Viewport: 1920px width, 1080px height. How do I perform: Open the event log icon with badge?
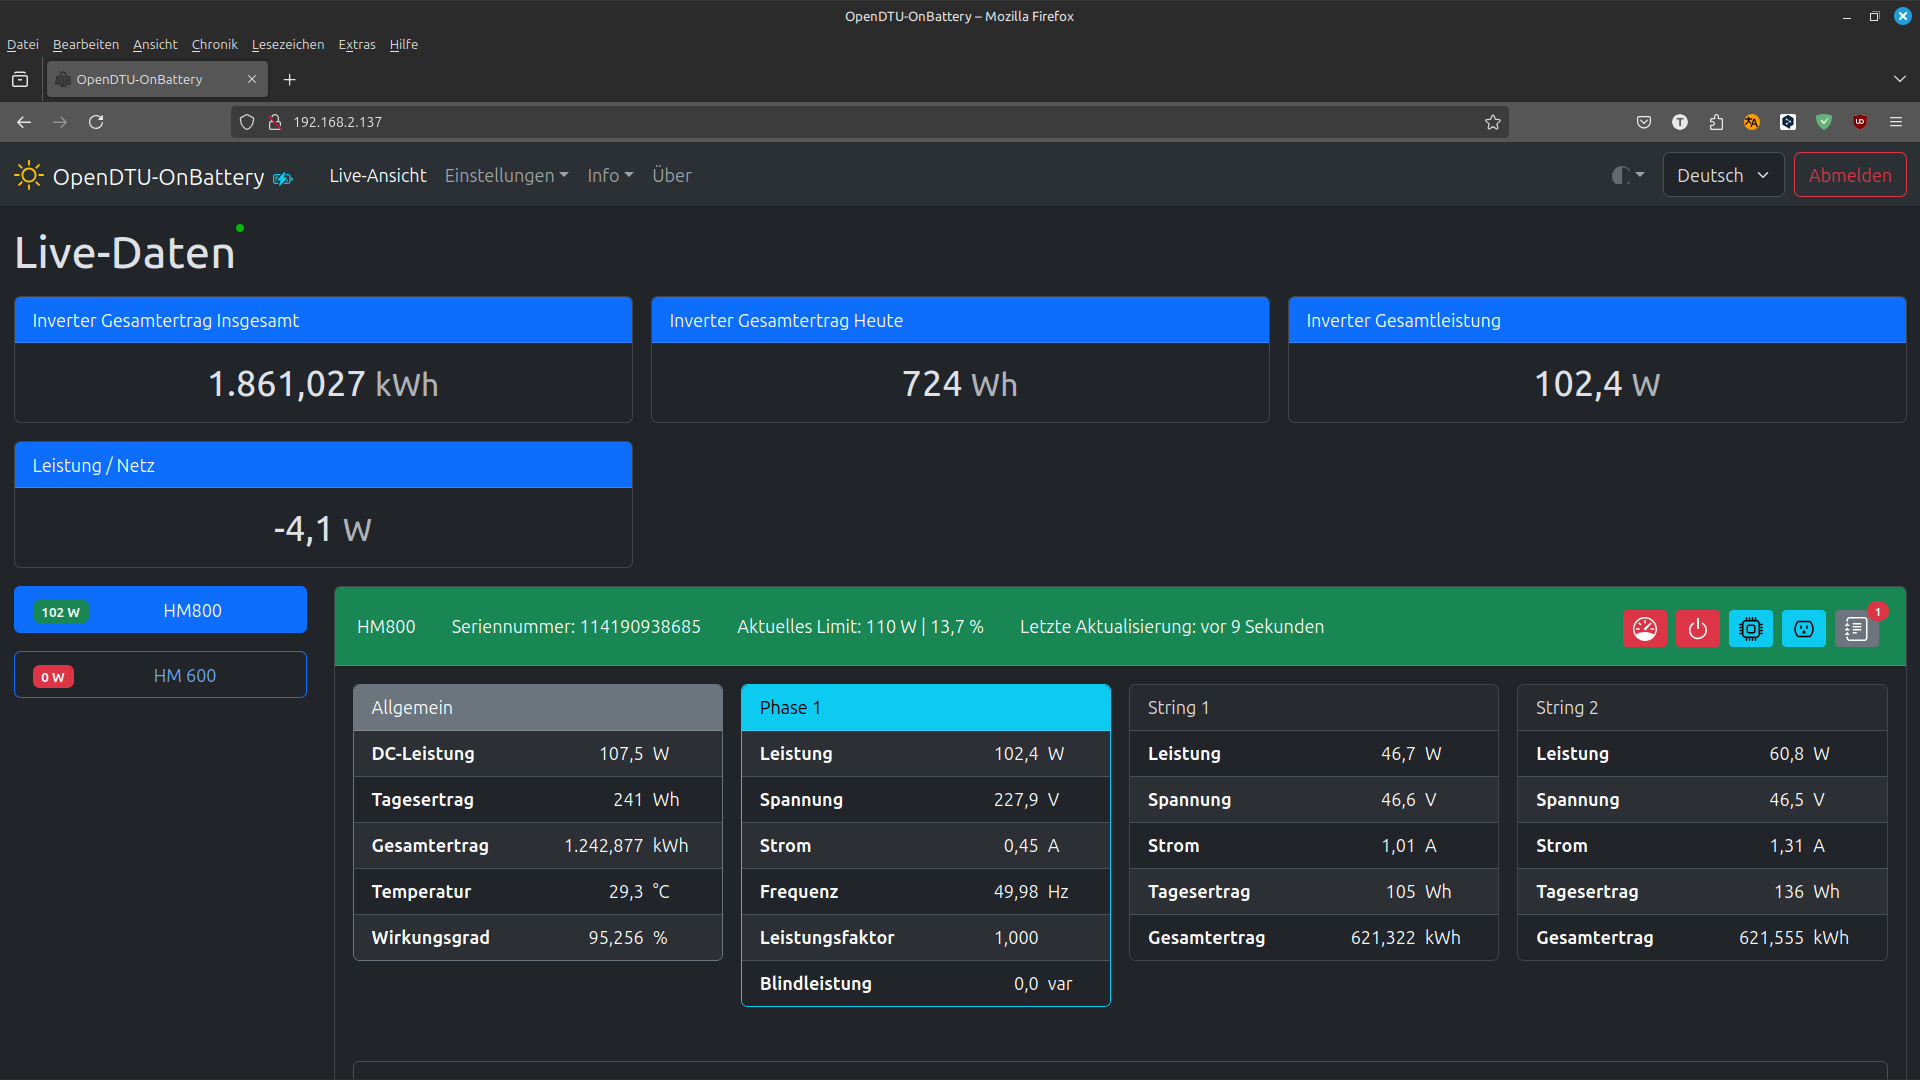coord(1857,628)
